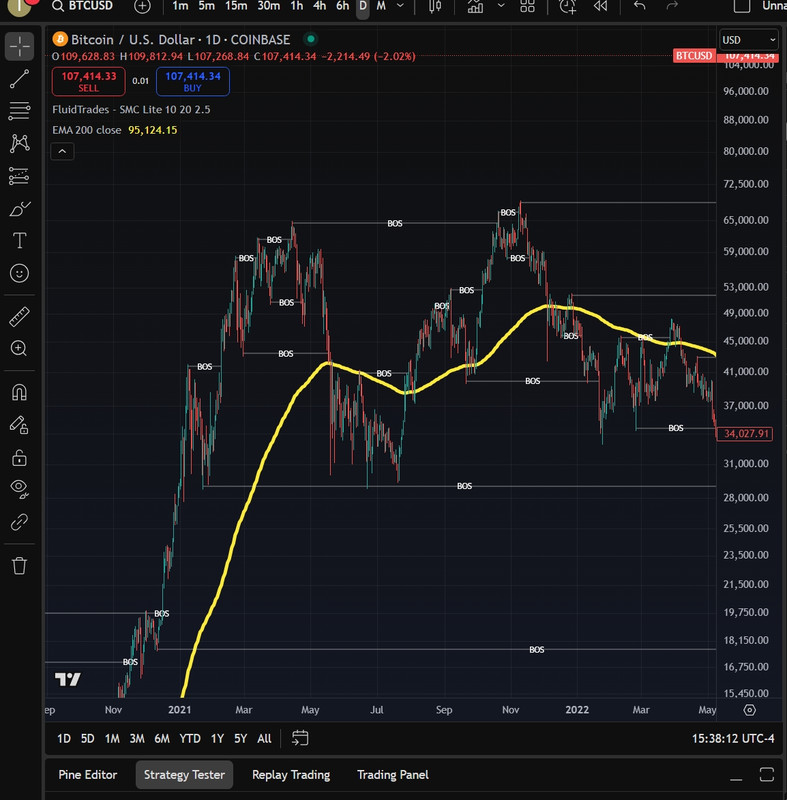Switch to the 6h timeframe

[342, 6]
